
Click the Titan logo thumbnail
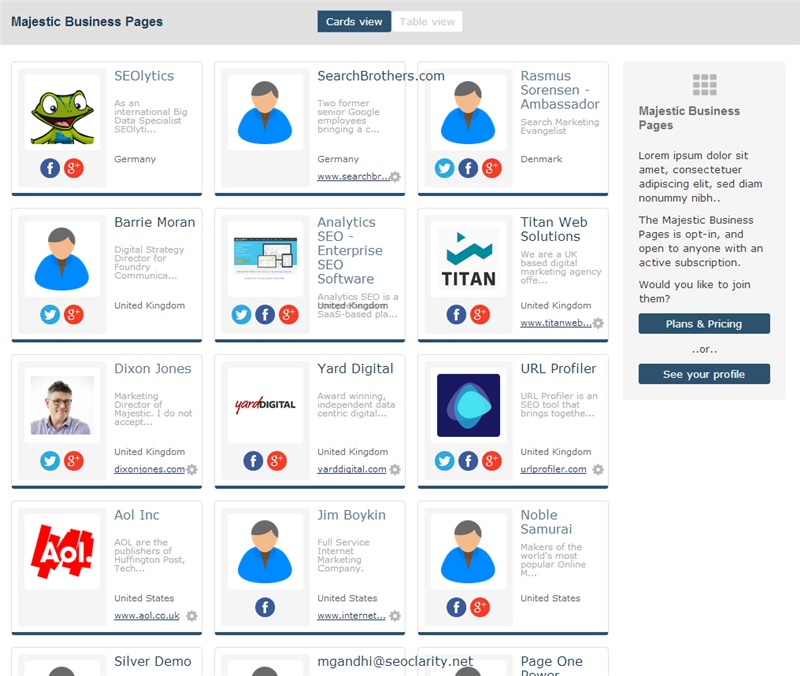(468, 259)
